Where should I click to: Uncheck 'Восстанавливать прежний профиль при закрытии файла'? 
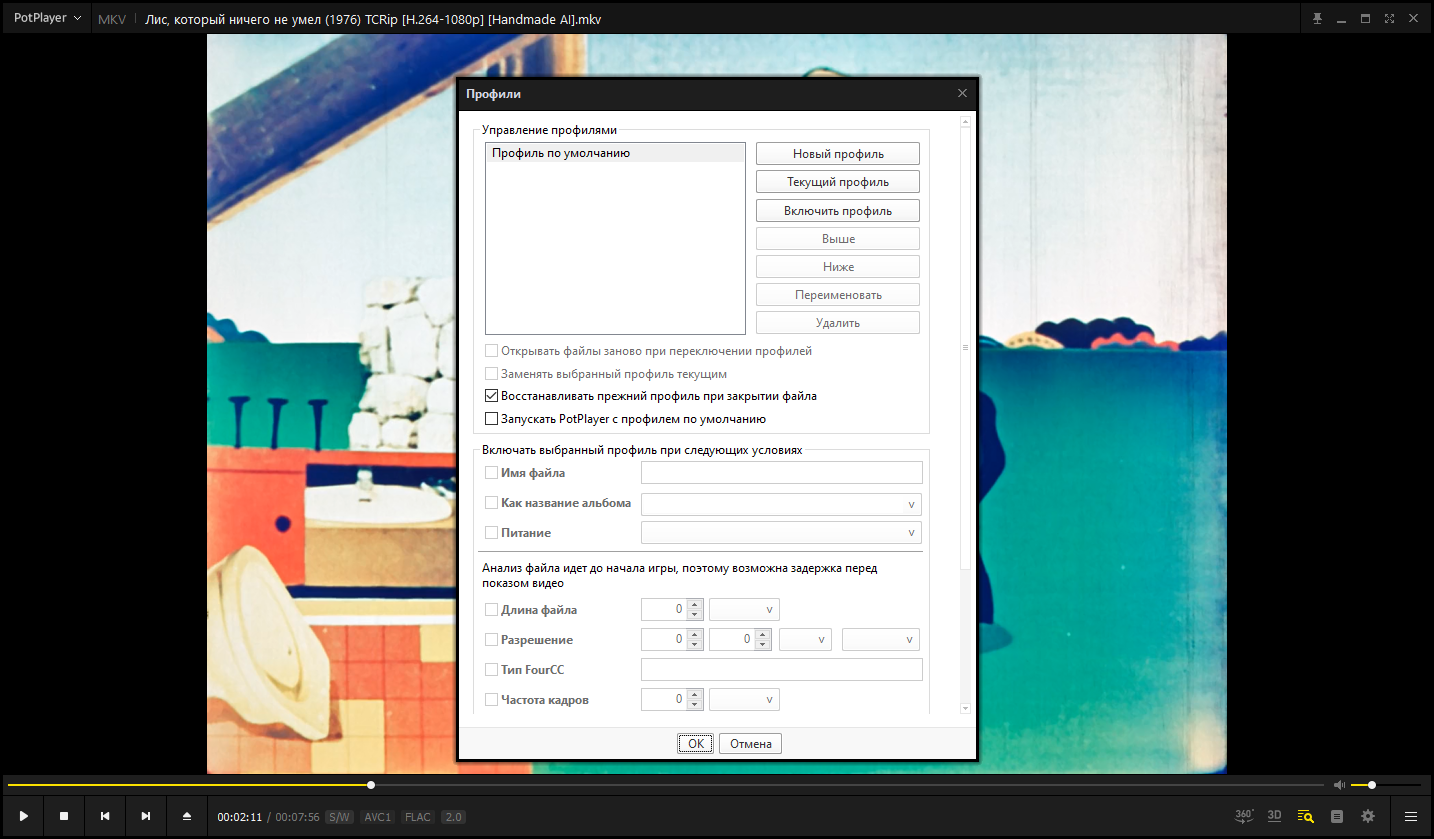(492, 396)
